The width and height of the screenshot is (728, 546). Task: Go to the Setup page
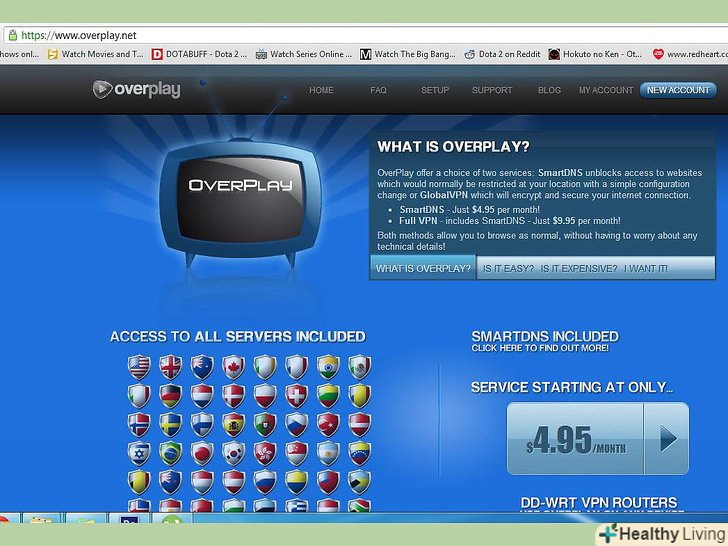pyautogui.click(x=434, y=90)
